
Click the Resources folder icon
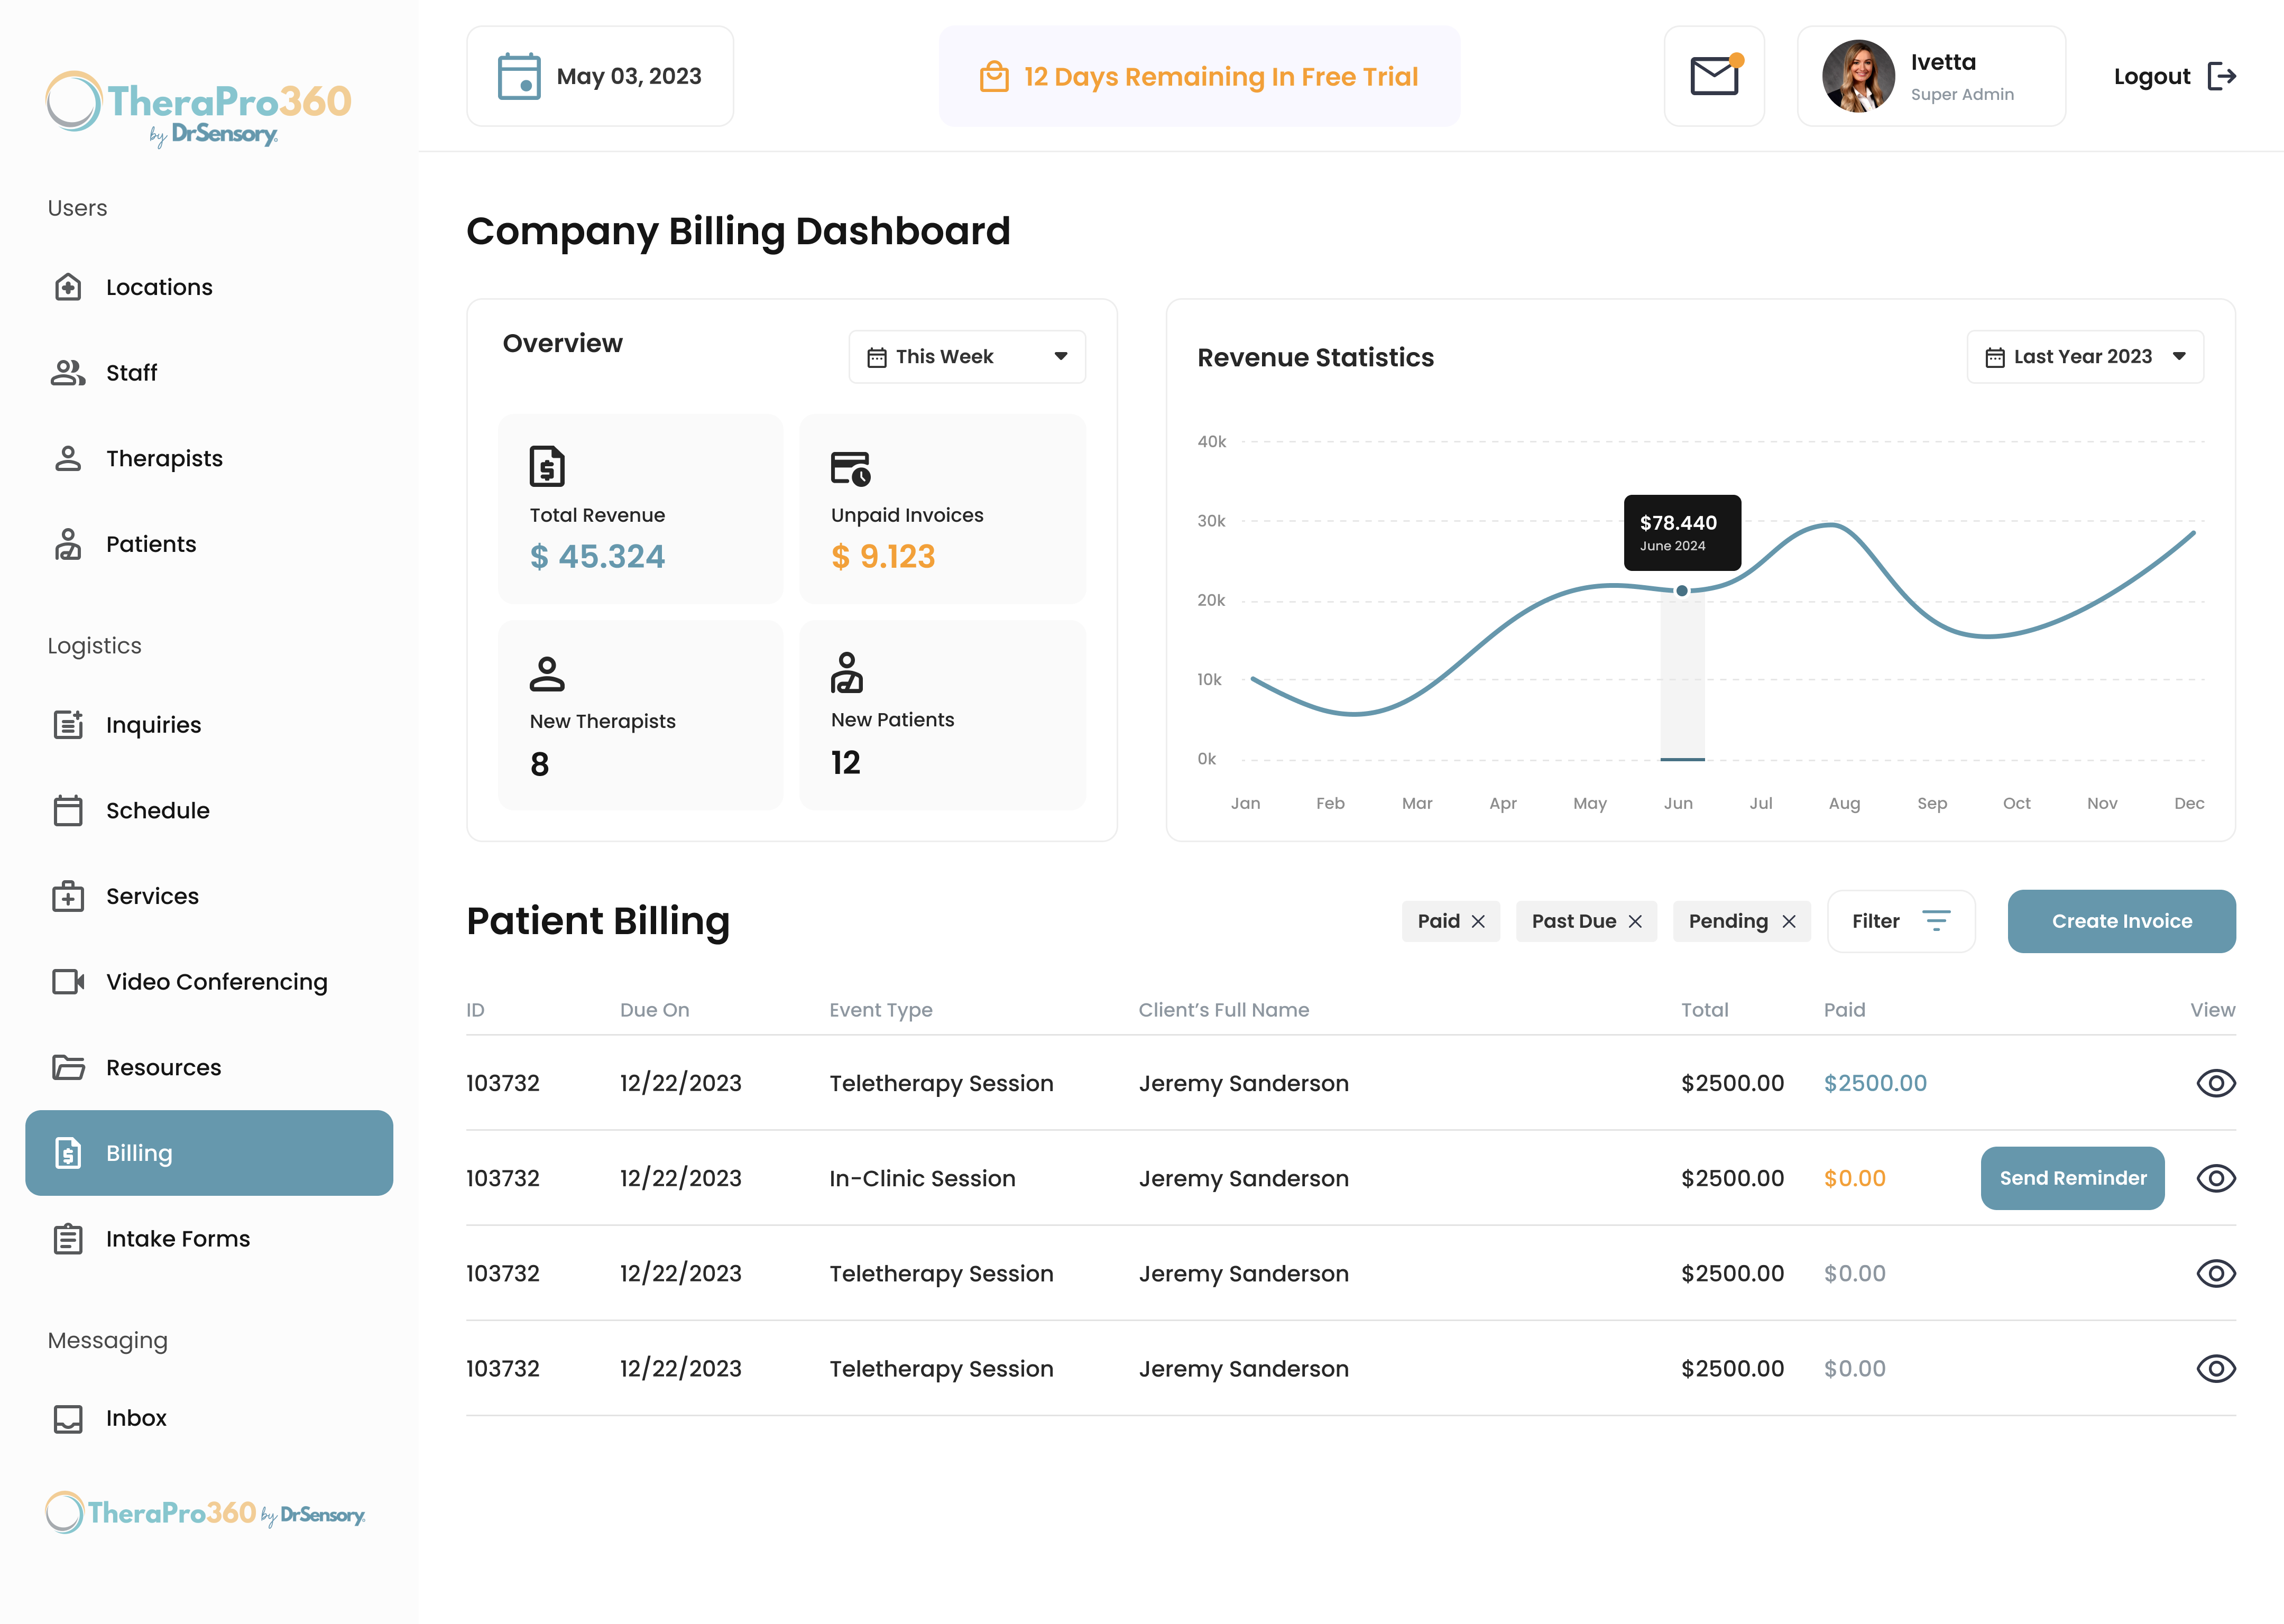[x=68, y=1067]
